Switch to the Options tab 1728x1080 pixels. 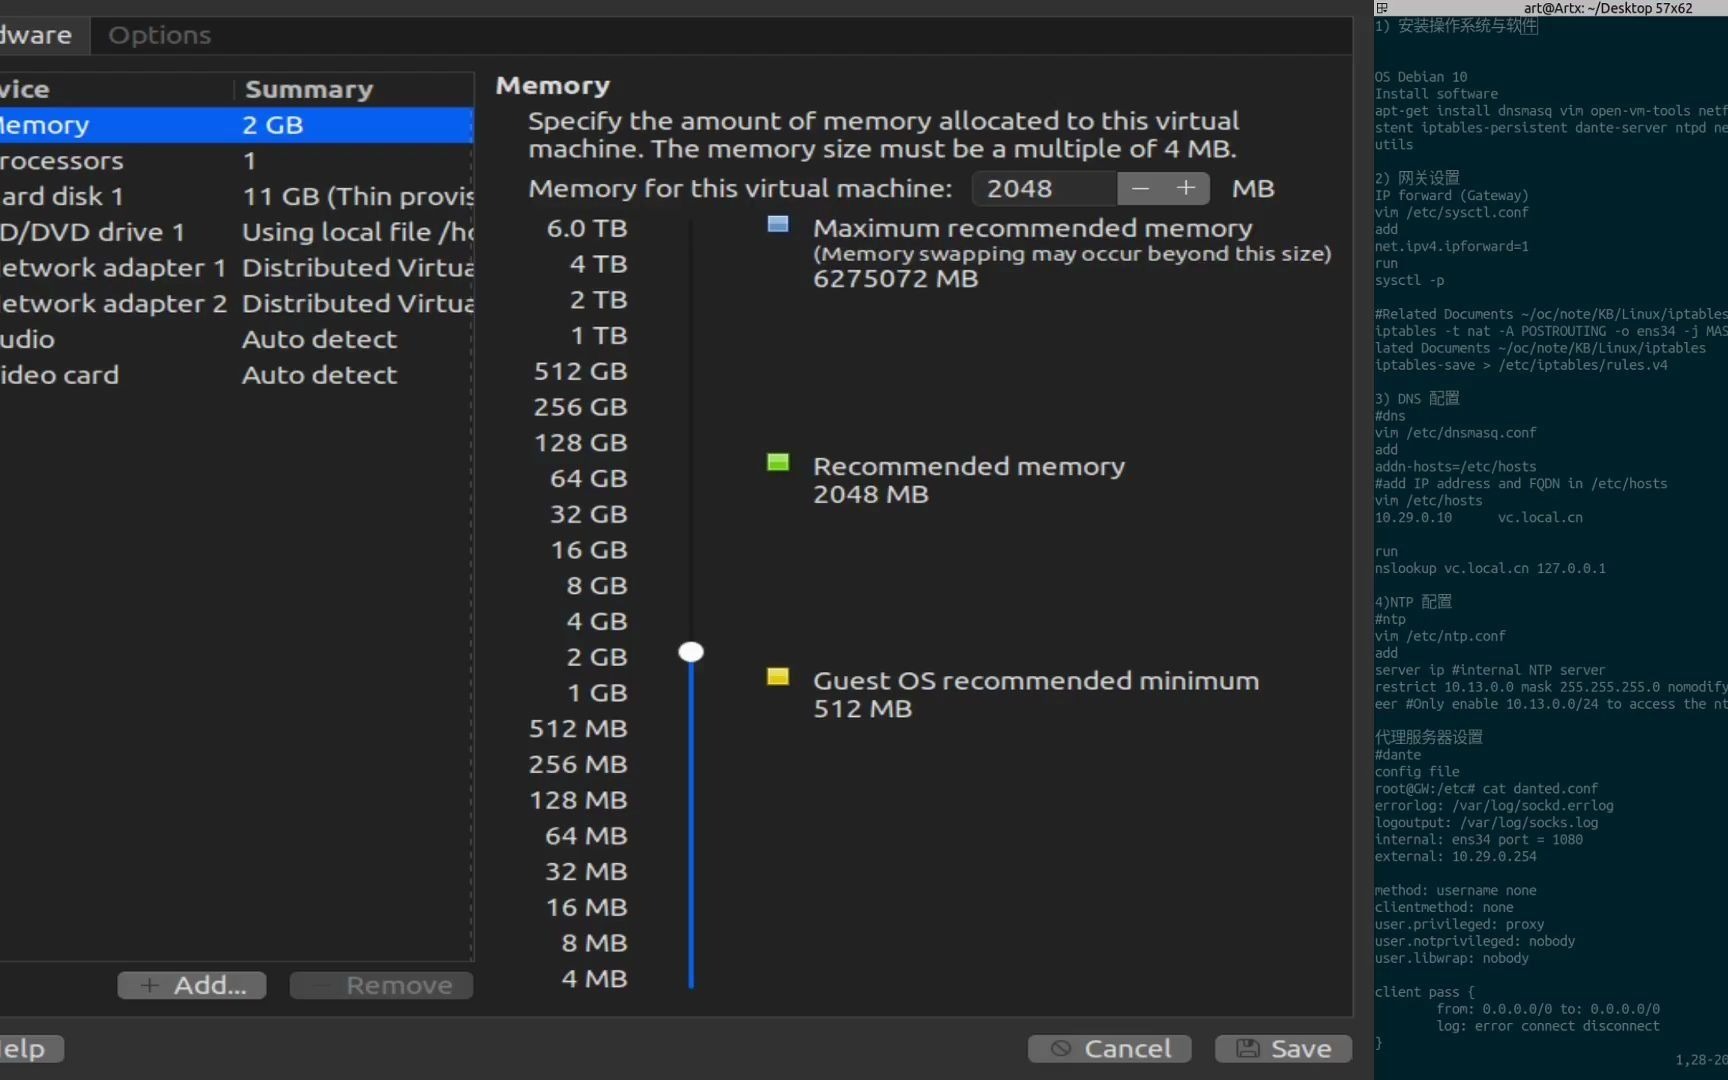[x=159, y=35]
